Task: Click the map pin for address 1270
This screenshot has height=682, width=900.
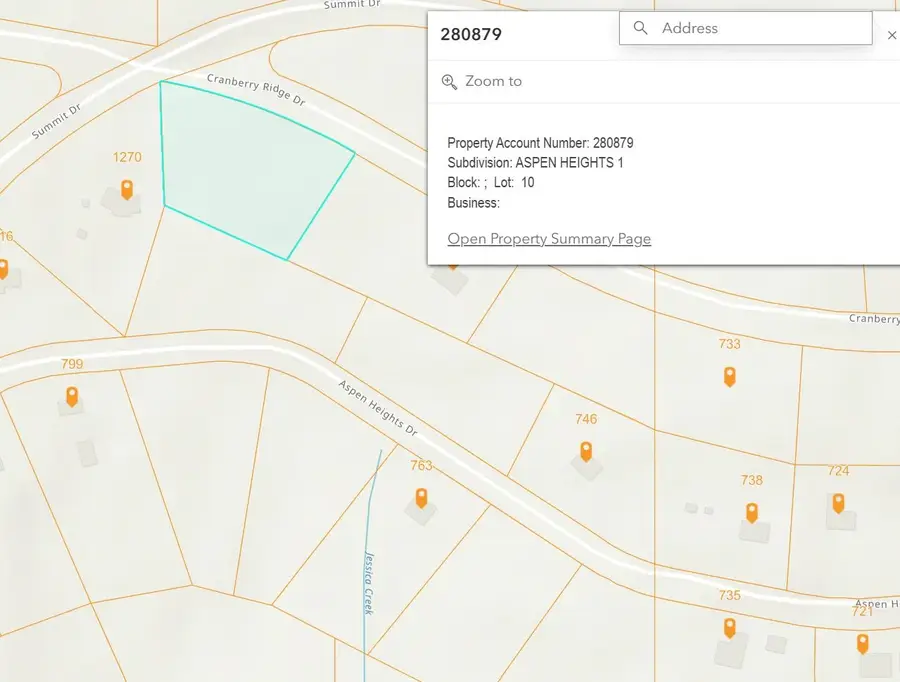Action: (127, 189)
